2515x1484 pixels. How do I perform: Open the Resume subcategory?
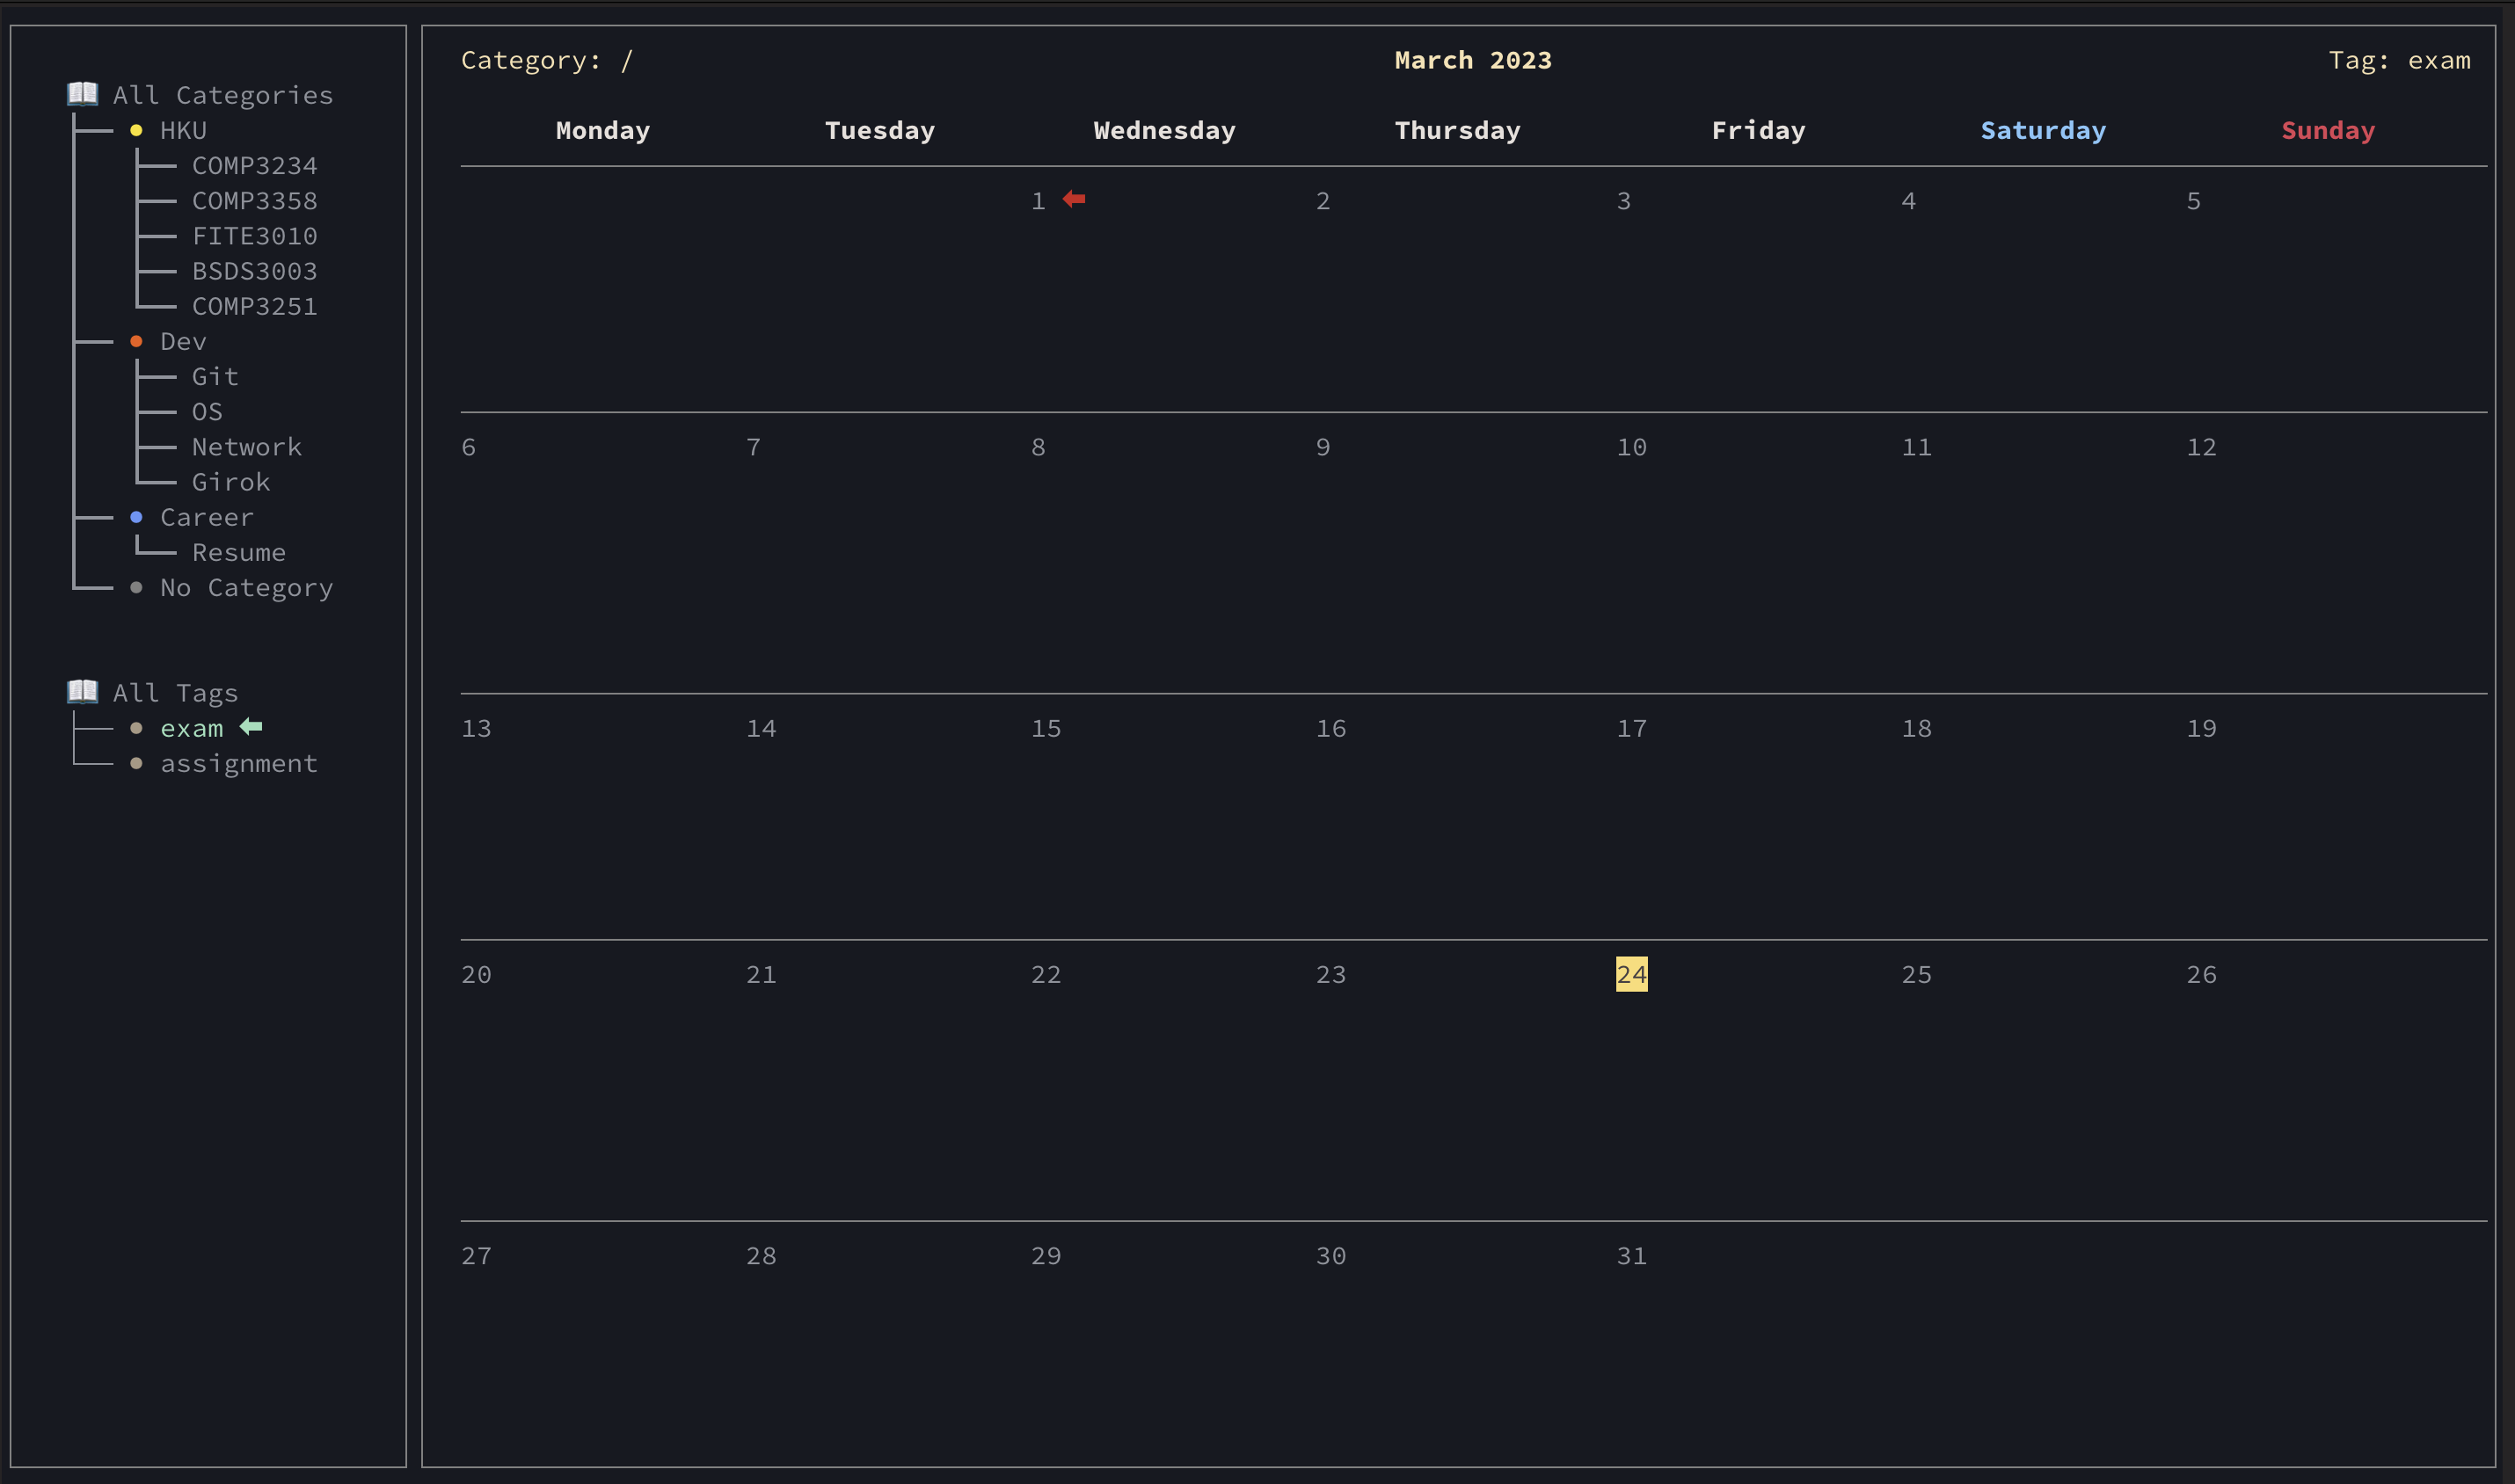(x=238, y=552)
